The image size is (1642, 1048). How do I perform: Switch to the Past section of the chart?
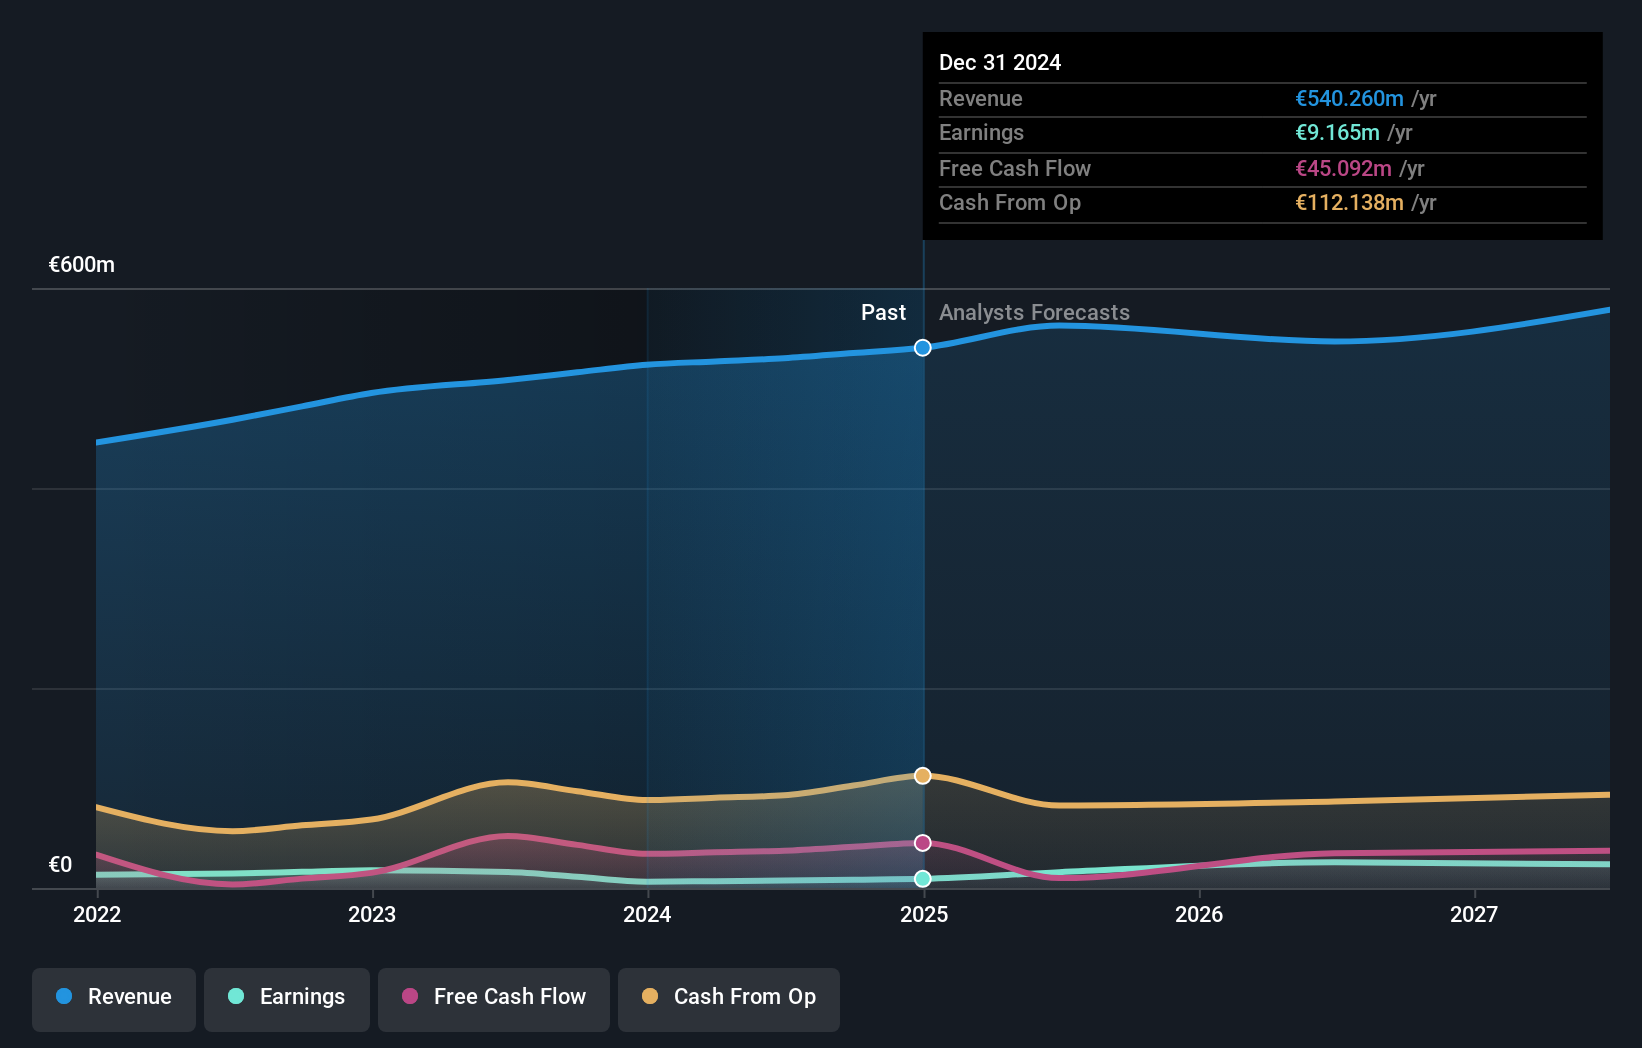pos(883,312)
